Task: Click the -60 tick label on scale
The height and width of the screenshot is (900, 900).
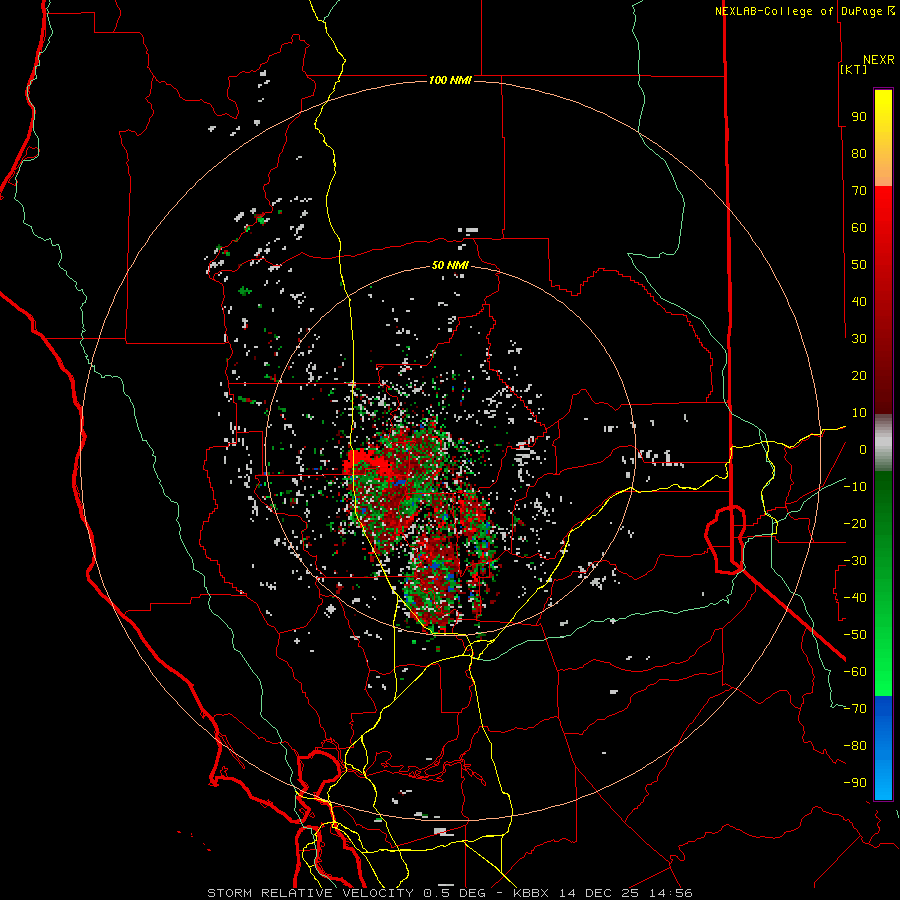Action: pos(855,672)
